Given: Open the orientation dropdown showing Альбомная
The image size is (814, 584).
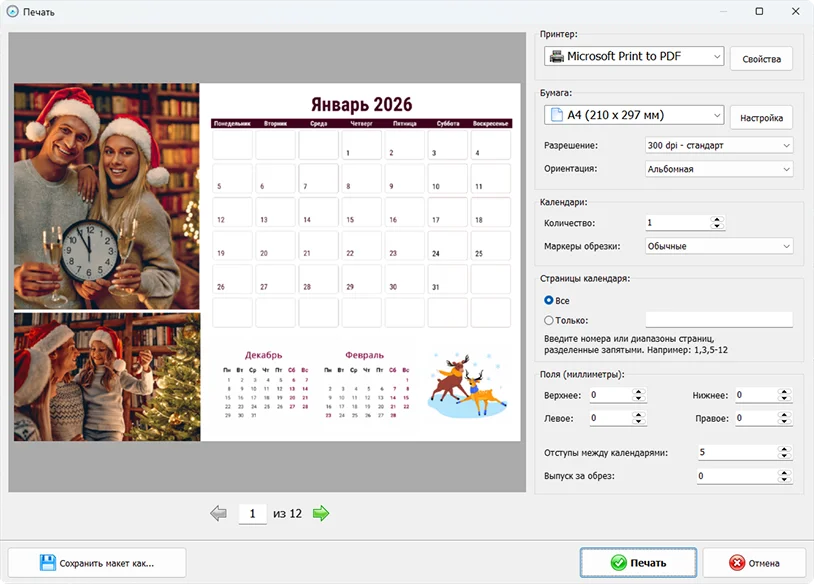Looking at the screenshot, I should pos(719,169).
